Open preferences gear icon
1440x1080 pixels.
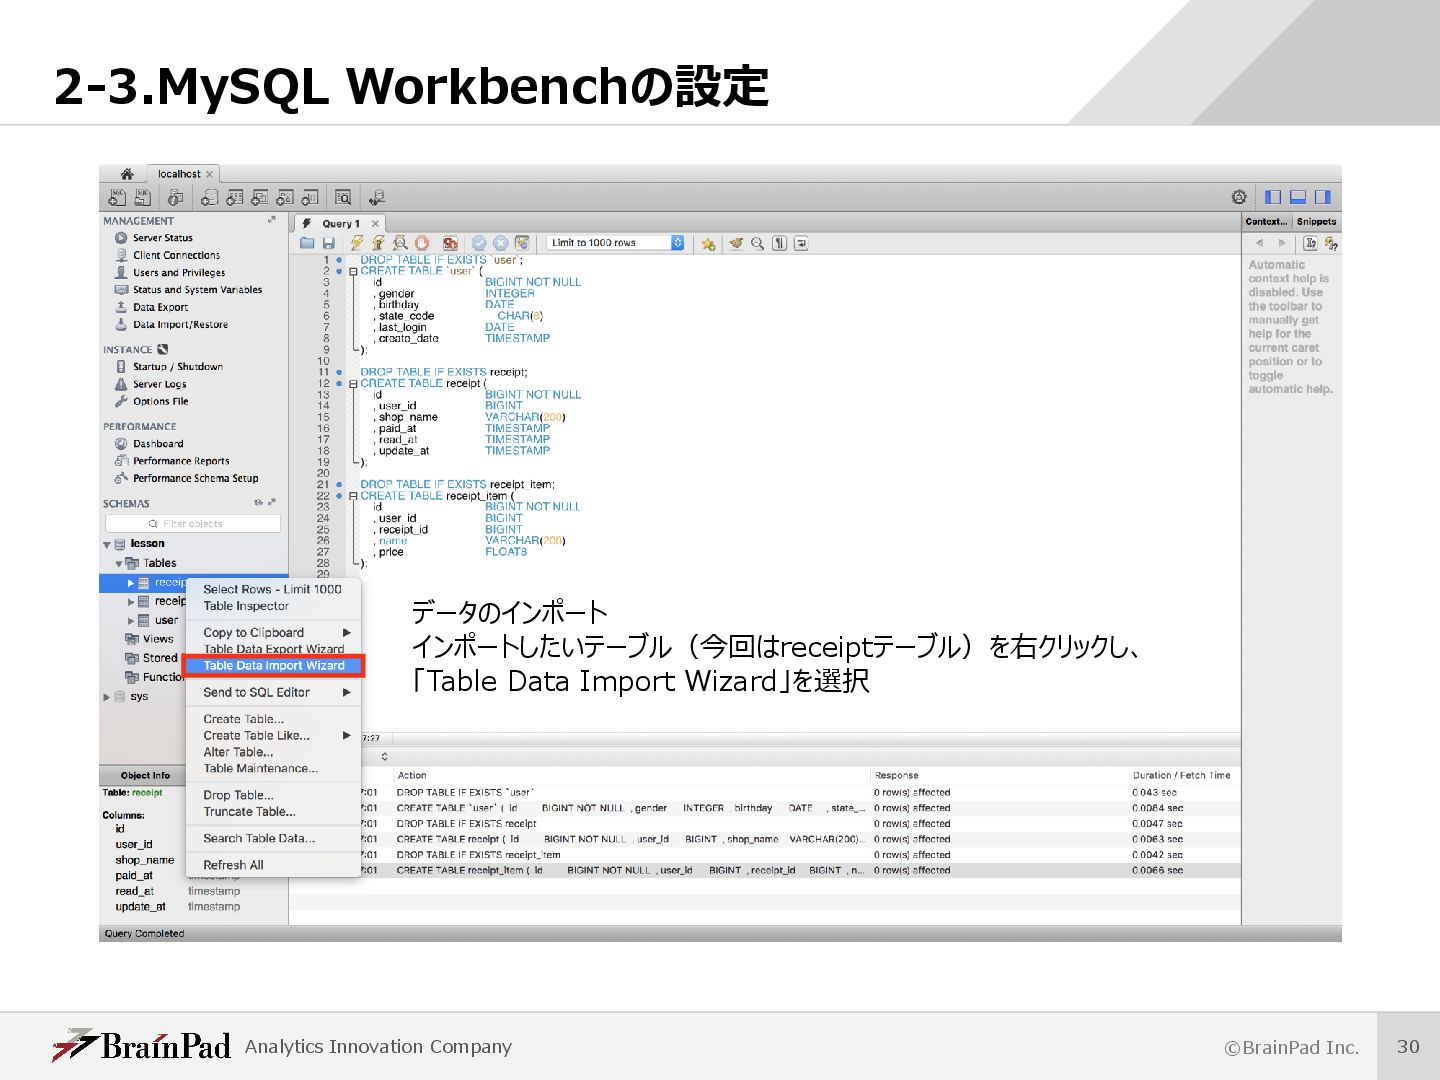point(1239,197)
